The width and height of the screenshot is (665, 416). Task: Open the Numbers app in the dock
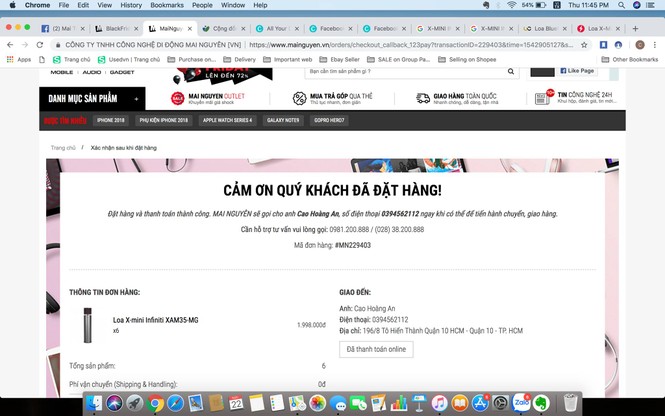pos(399,403)
